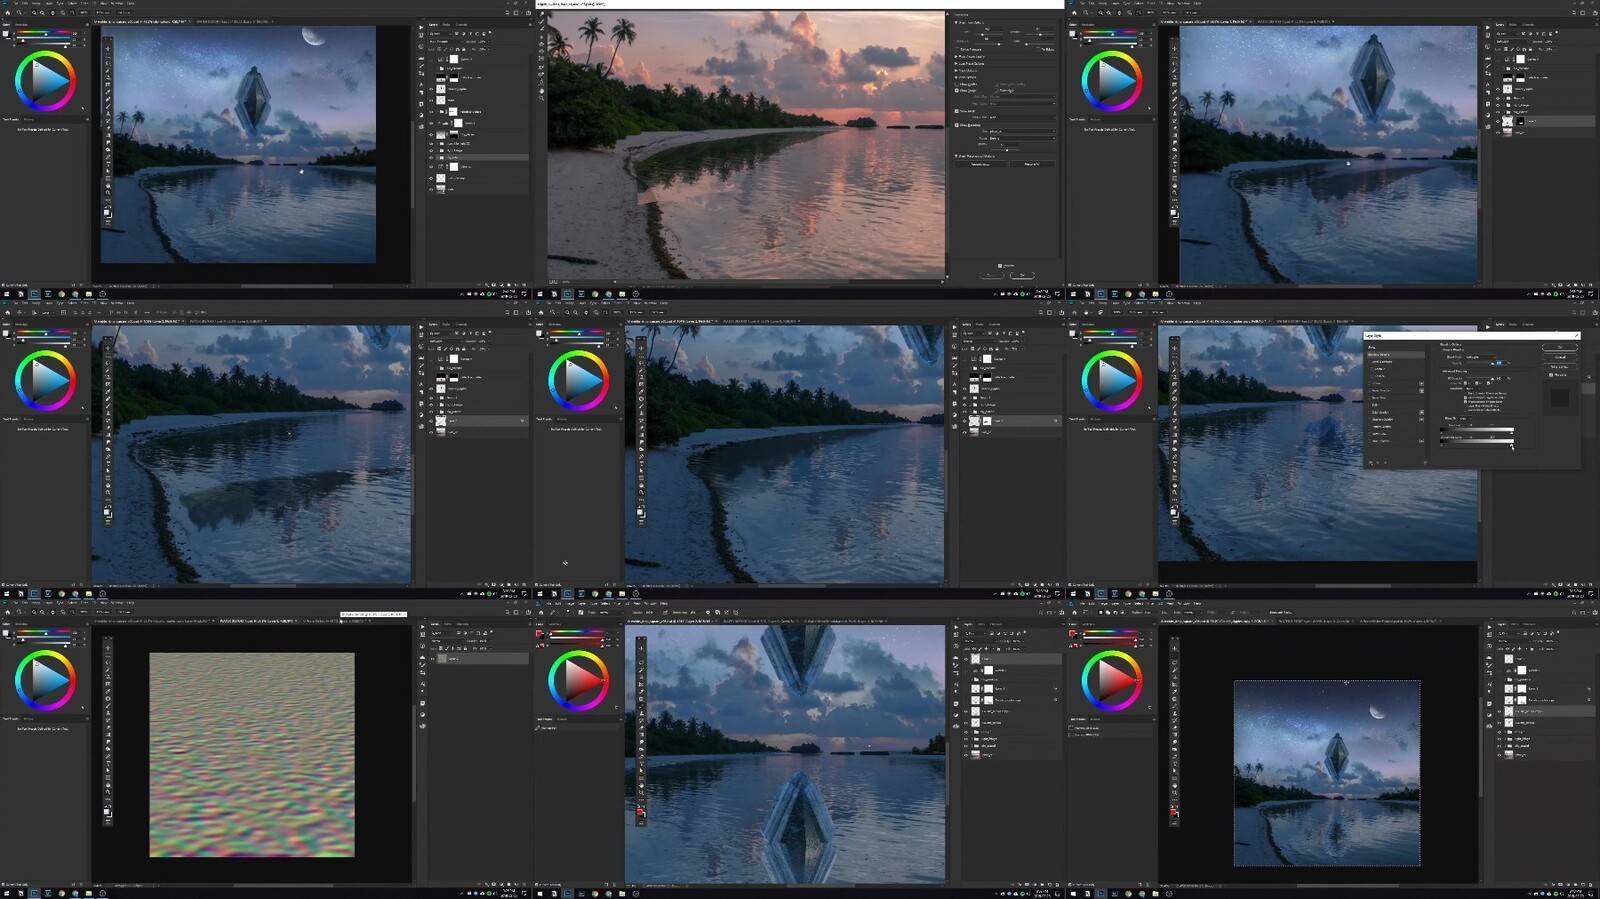Open the Mask Color dropdown in the Liquify window
The height and width of the screenshot is (899, 1600).
coord(1024,117)
